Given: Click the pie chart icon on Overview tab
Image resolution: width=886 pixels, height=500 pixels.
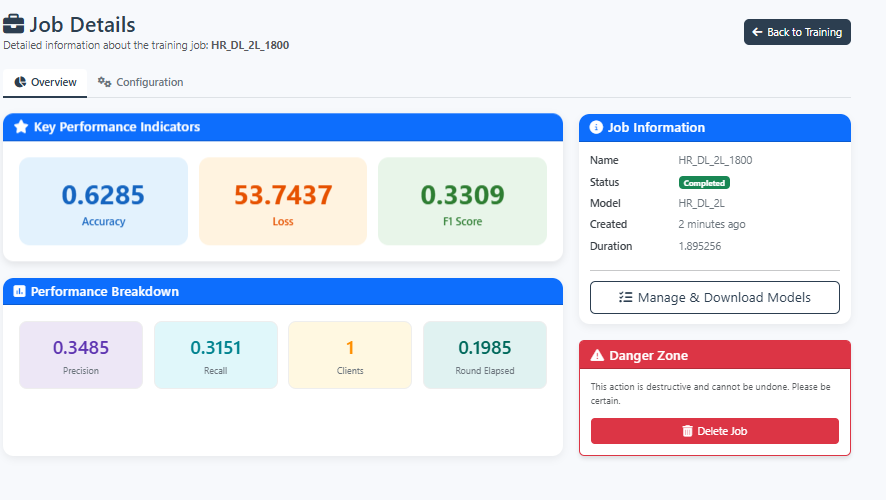Looking at the screenshot, I should pos(20,82).
